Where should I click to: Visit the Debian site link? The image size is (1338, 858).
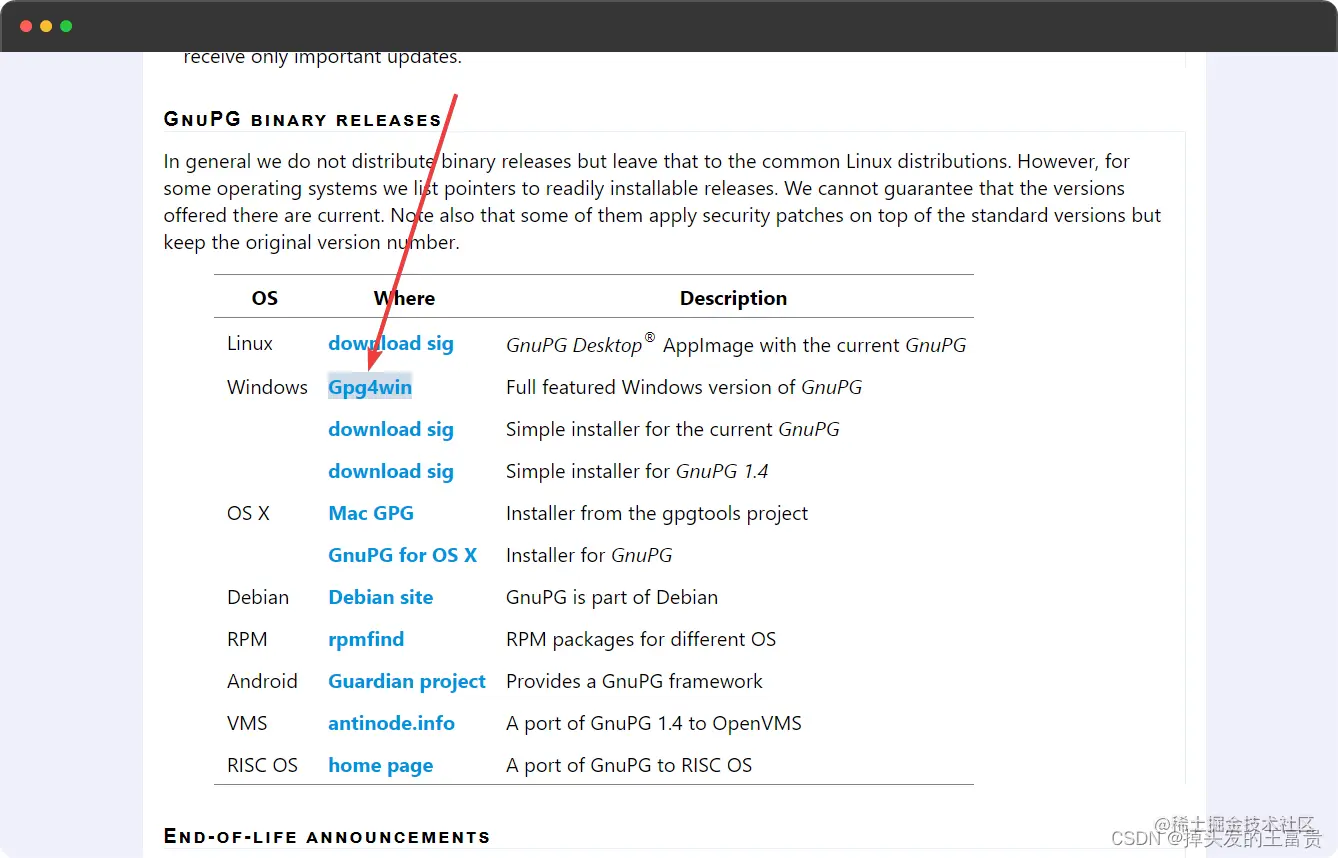pos(381,597)
